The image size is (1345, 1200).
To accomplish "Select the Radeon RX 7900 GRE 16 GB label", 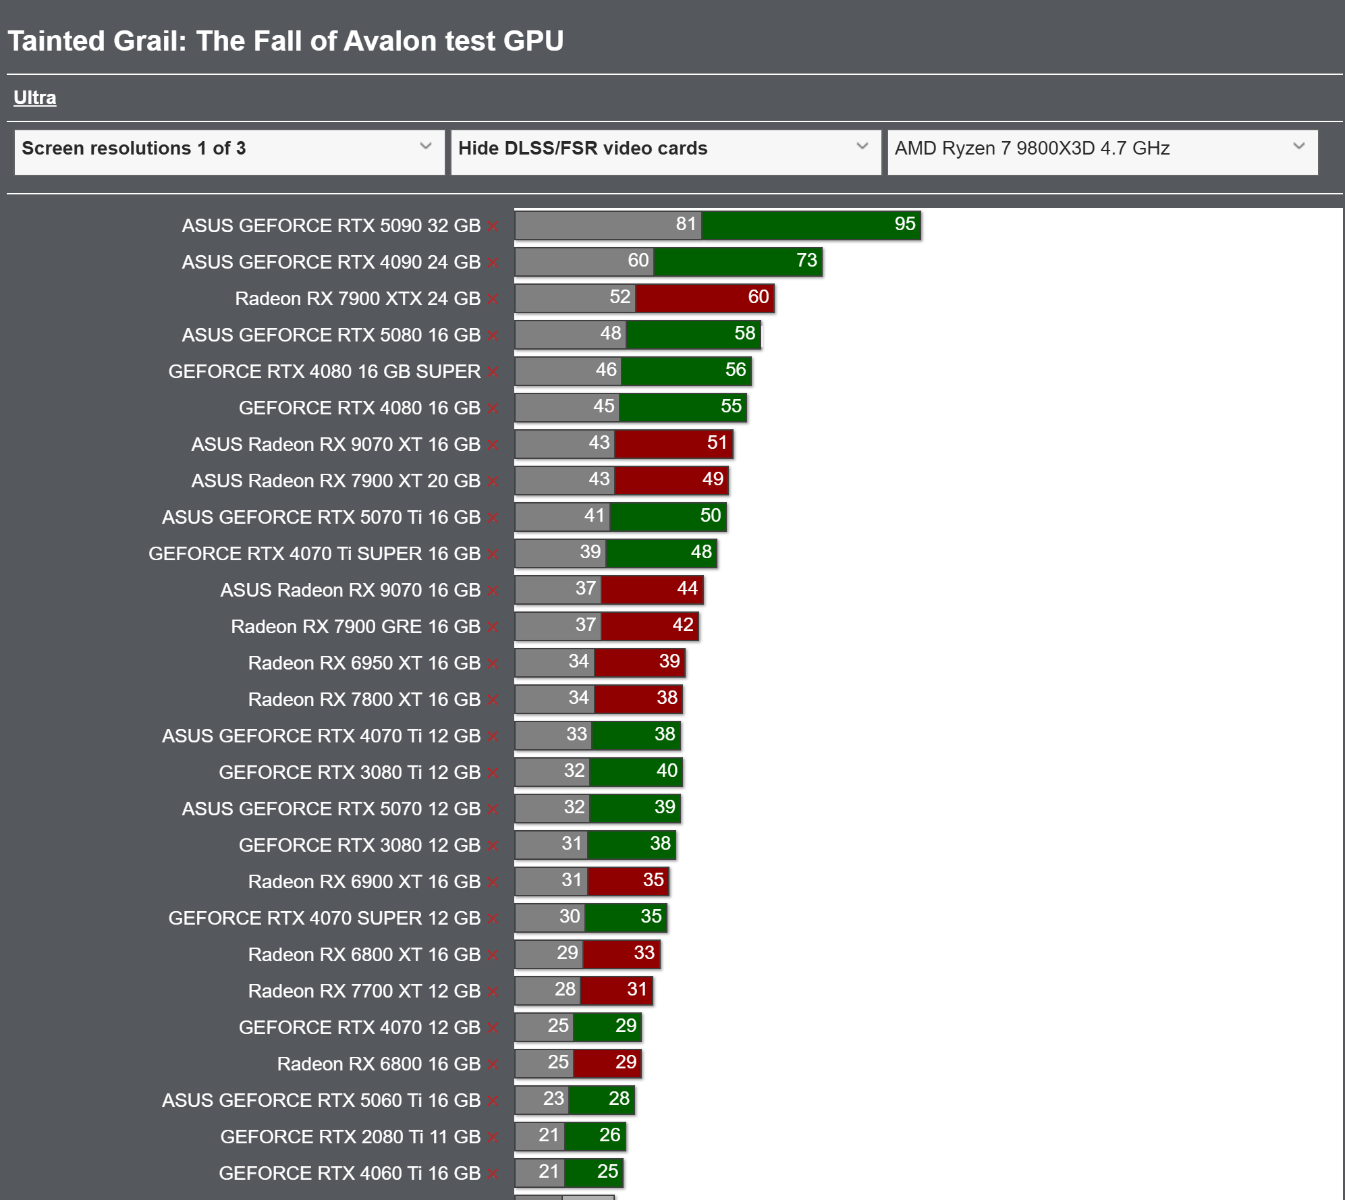I will (356, 627).
